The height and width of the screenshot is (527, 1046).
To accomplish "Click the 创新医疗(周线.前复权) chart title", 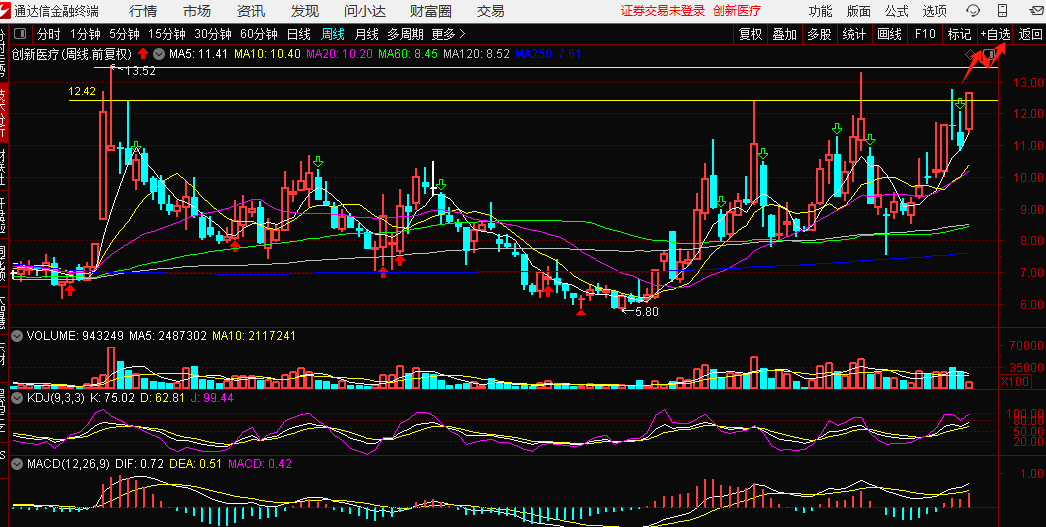I will point(73,54).
